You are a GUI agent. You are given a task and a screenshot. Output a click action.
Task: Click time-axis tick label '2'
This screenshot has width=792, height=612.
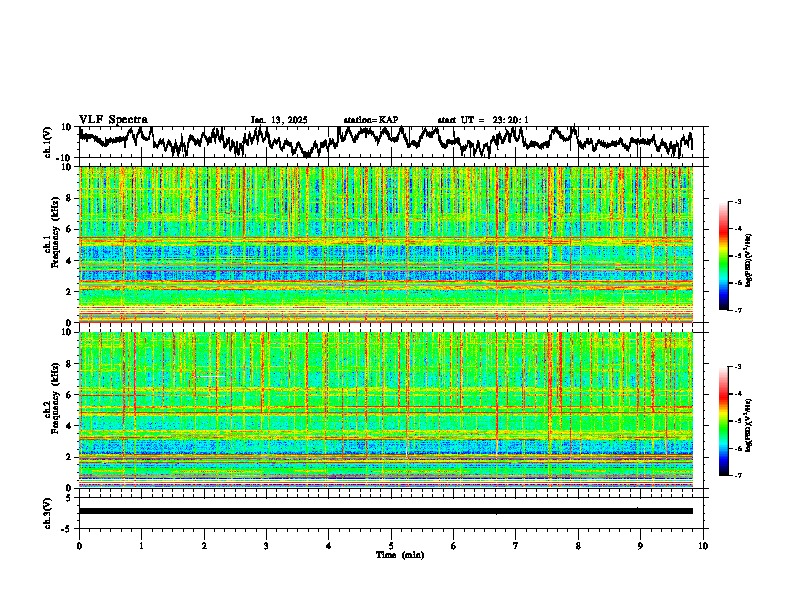pyautogui.click(x=204, y=546)
